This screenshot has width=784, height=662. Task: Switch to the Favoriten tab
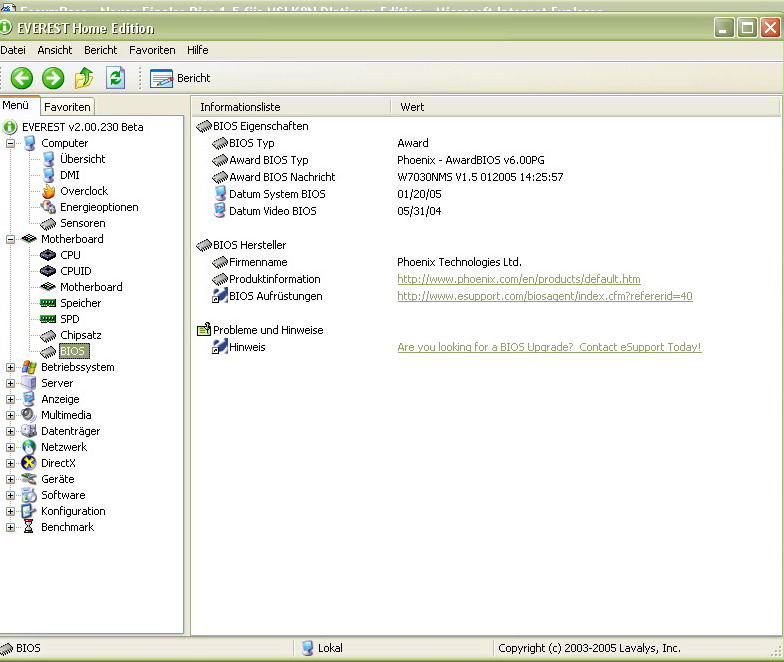coord(67,107)
